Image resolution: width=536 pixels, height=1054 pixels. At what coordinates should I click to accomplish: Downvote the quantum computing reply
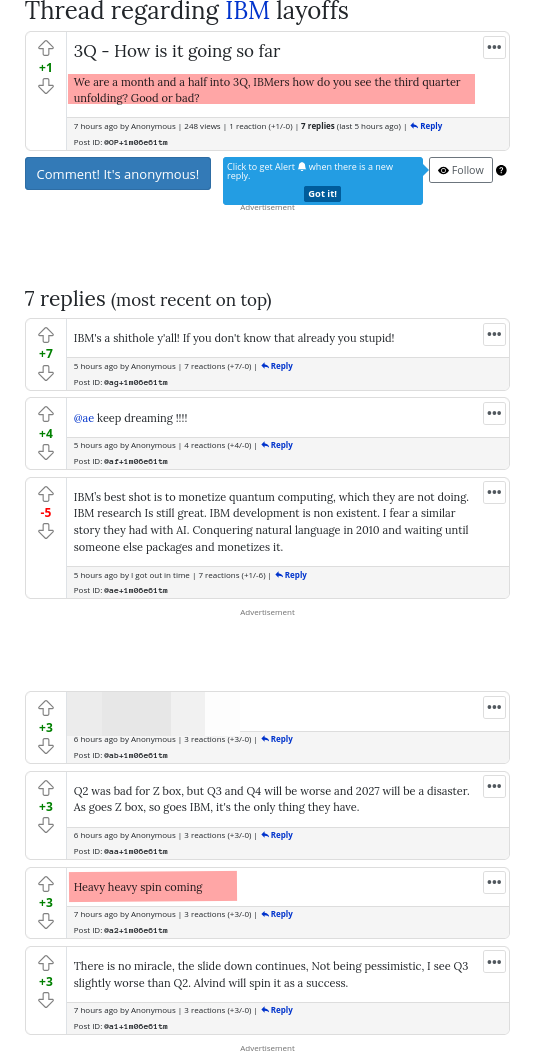(x=46, y=531)
